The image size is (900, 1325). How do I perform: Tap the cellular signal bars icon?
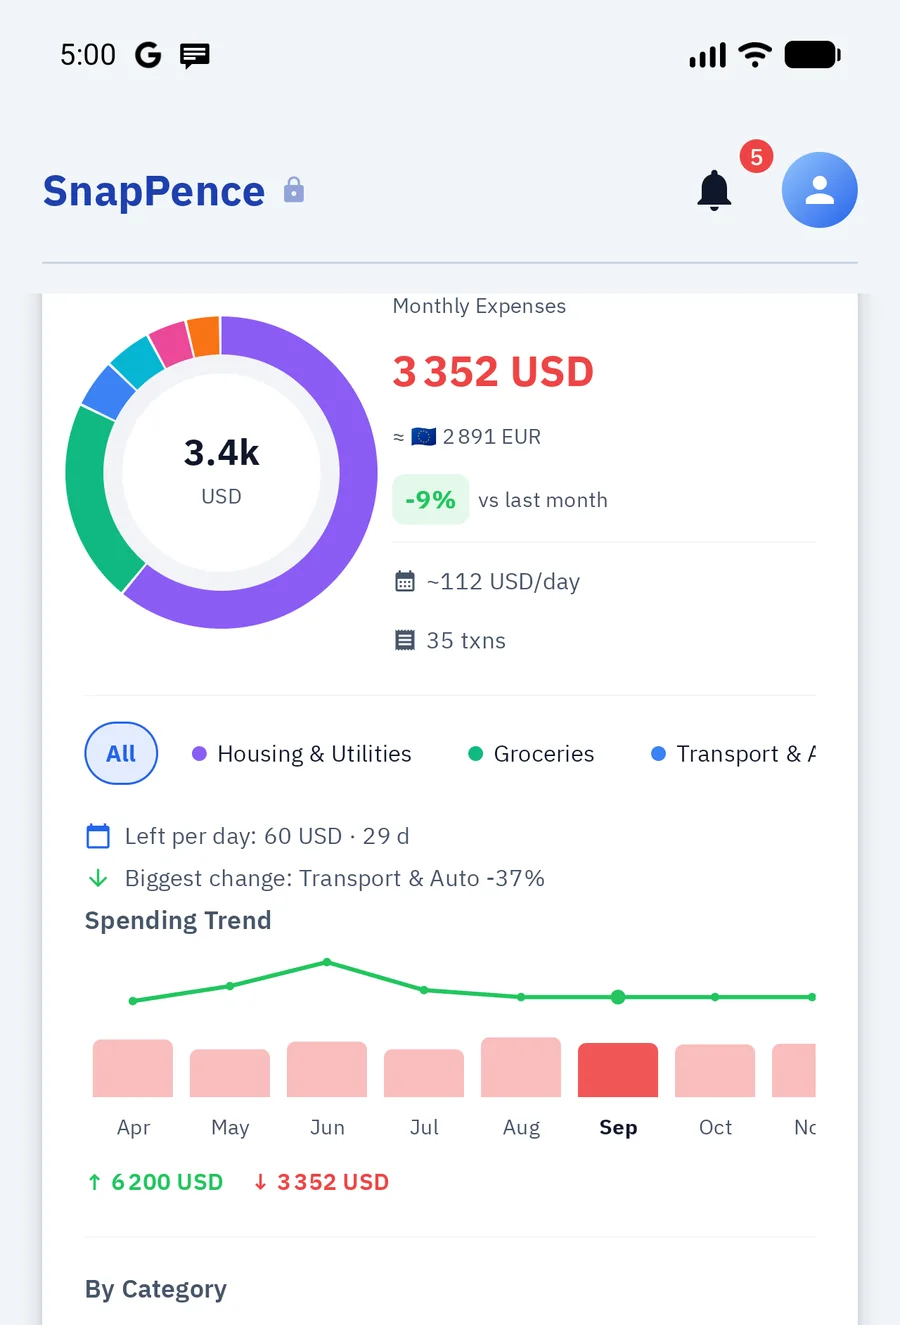point(708,55)
